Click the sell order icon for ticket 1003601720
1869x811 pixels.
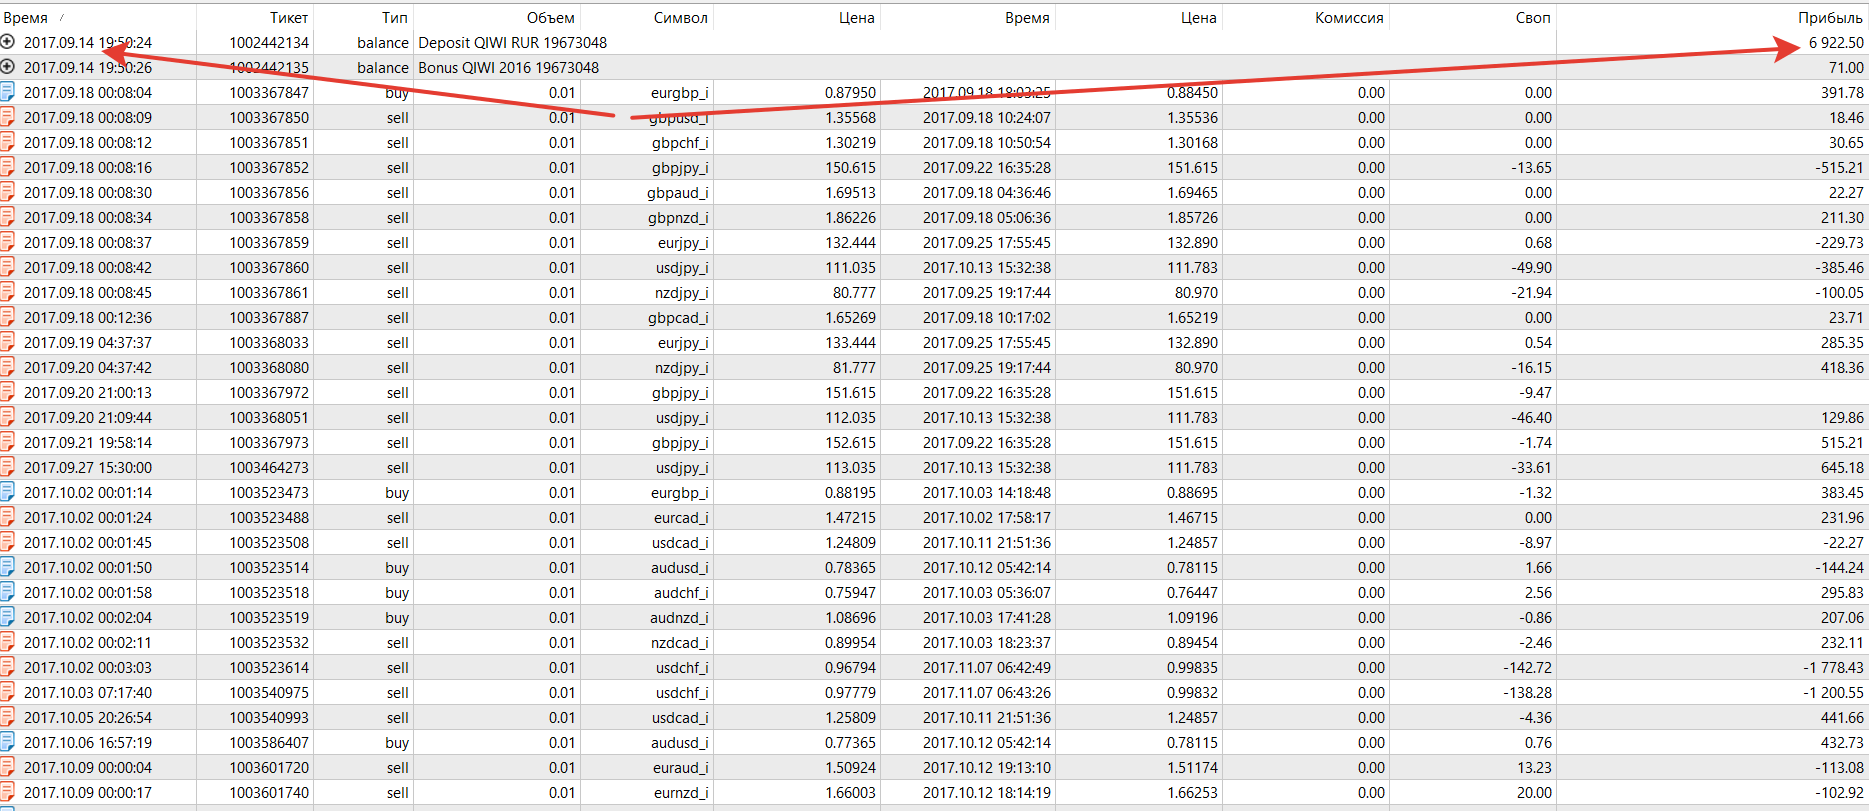(x=7, y=767)
